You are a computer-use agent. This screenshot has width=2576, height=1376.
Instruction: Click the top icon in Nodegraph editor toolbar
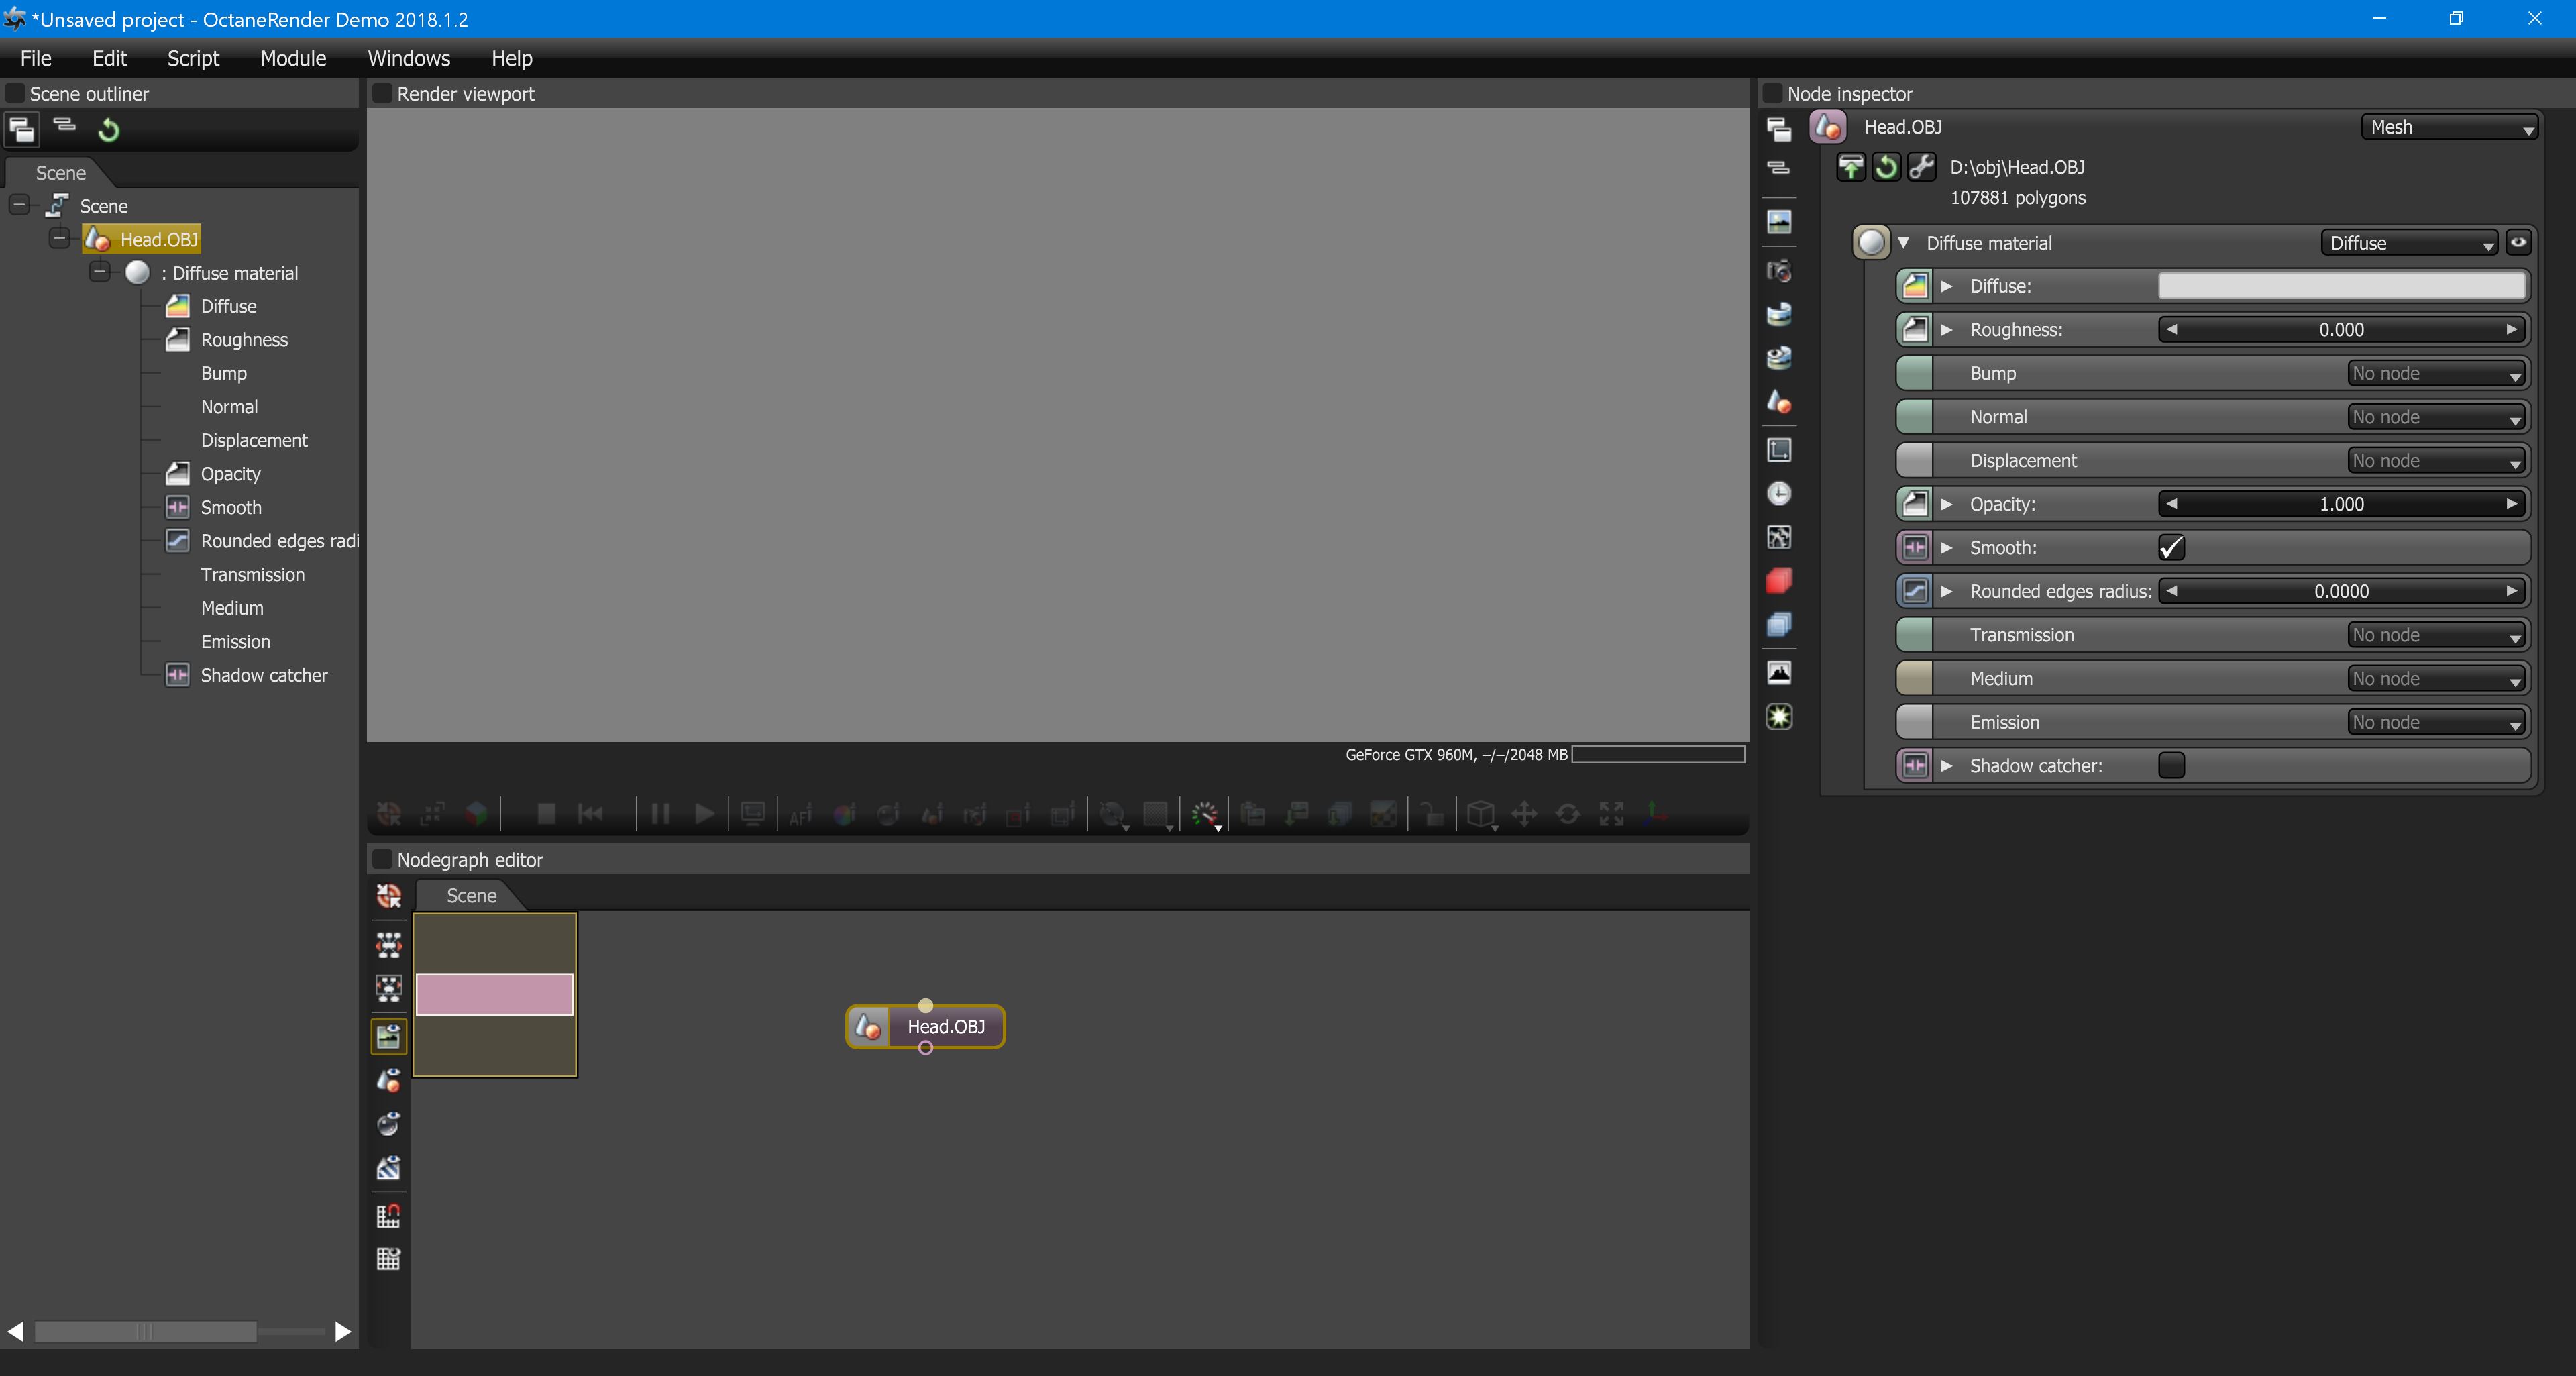(x=389, y=896)
